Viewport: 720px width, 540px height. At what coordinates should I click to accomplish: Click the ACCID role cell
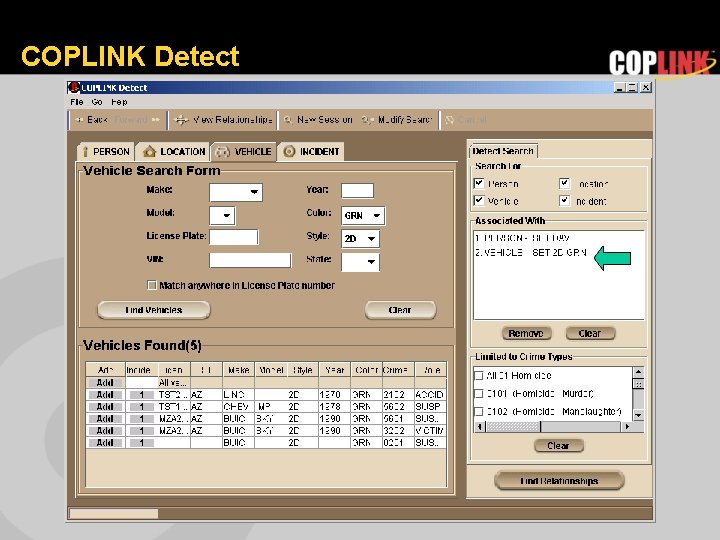tap(430, 394)
